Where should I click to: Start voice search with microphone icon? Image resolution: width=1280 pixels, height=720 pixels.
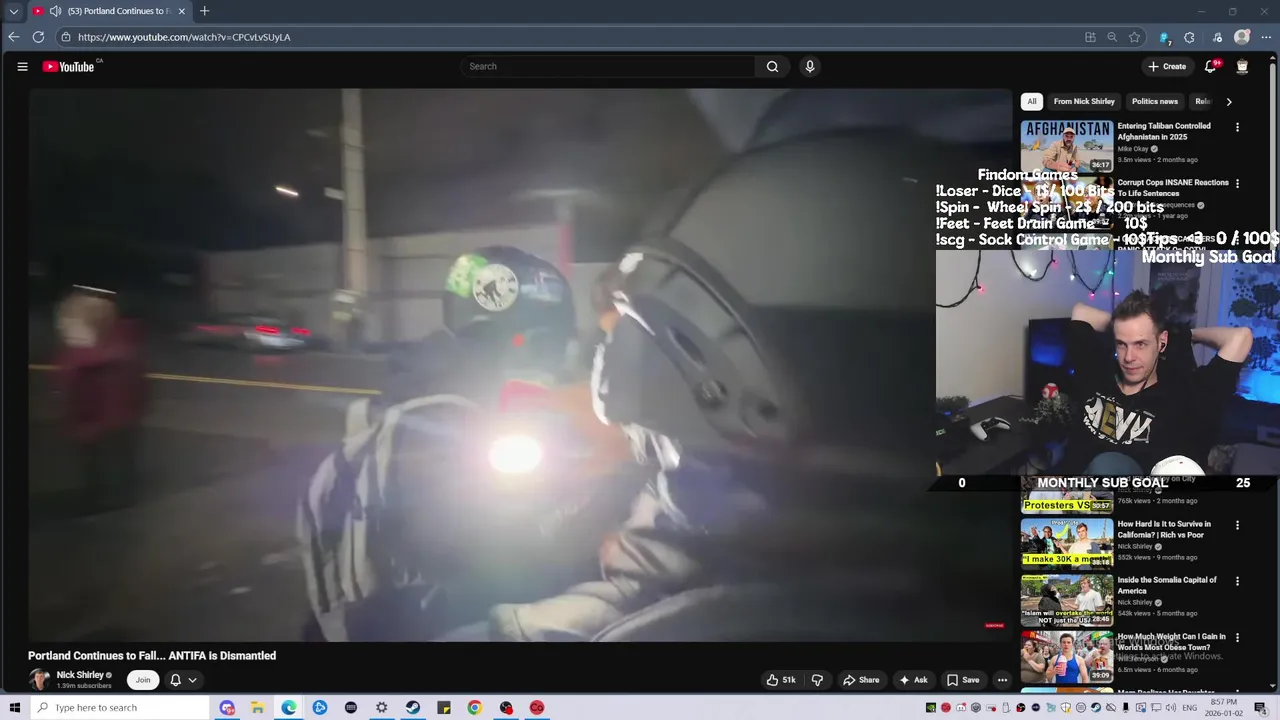(810, 67)
